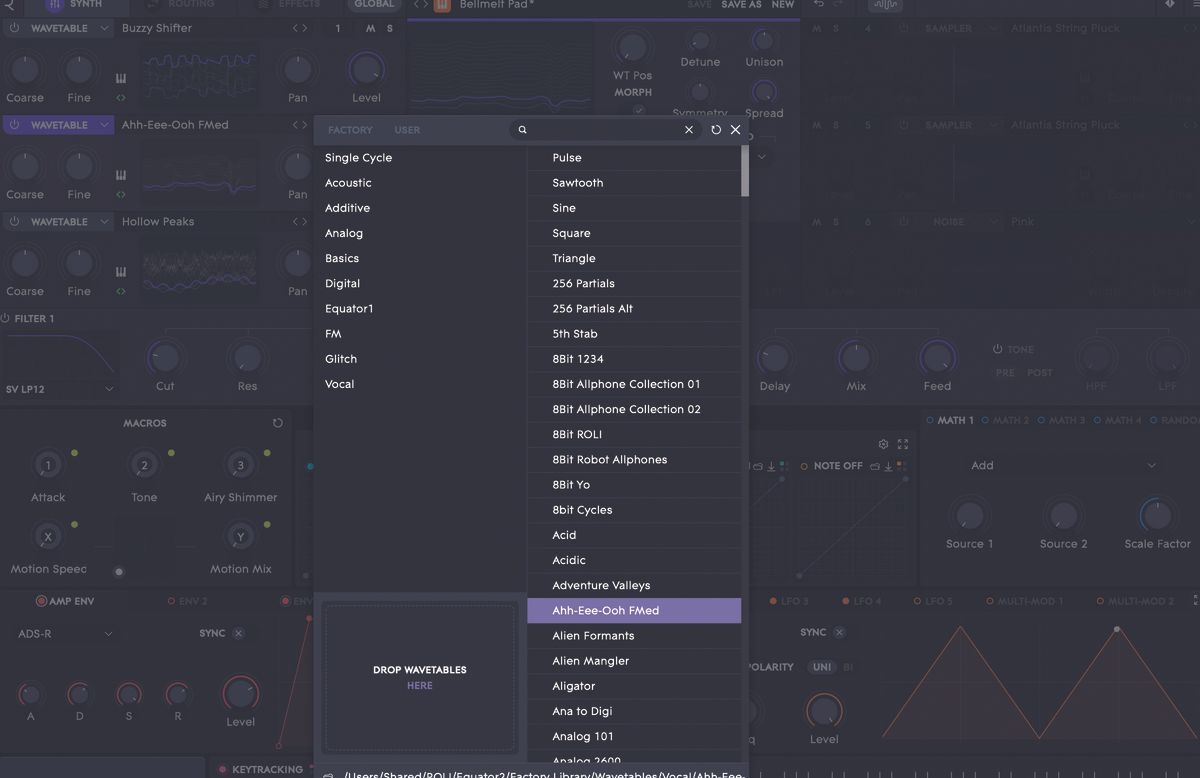Click the expand-view arrows icon near the gear
Image resolution: width=1200 pixels, height=778 pixels.
click(x=903, y=444)
